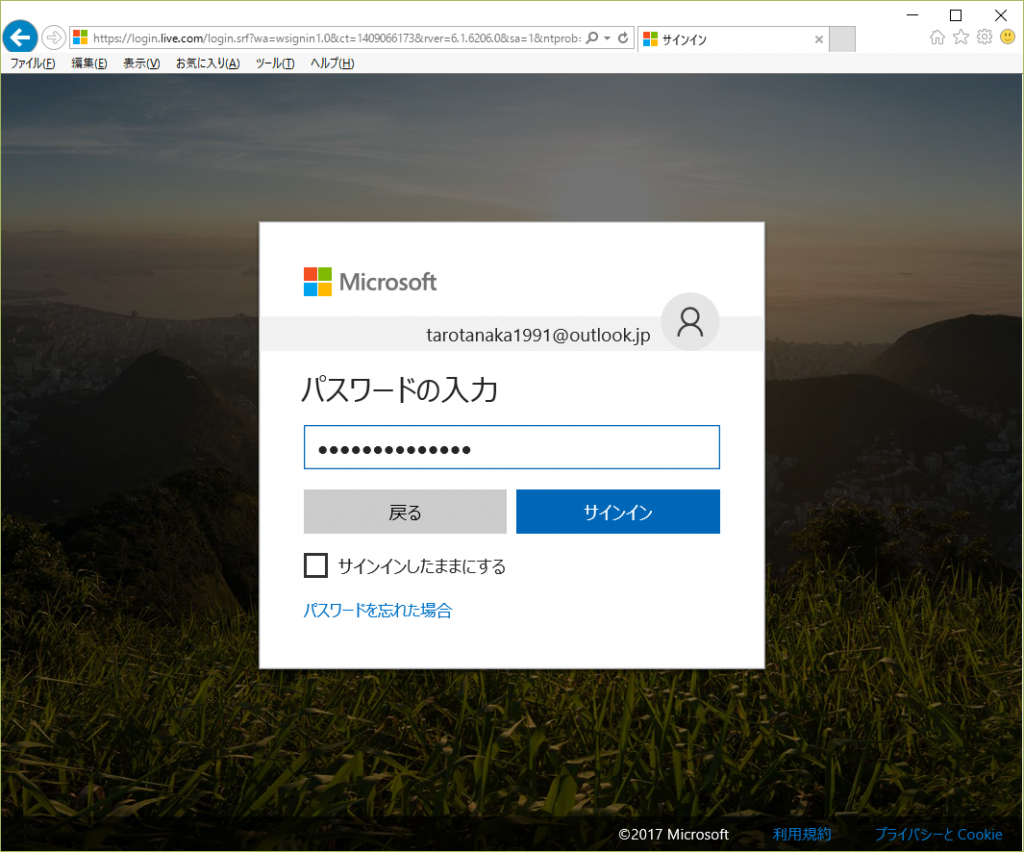Click the 戻る button
Screen dimensions: 1024x852
point(405,512)
